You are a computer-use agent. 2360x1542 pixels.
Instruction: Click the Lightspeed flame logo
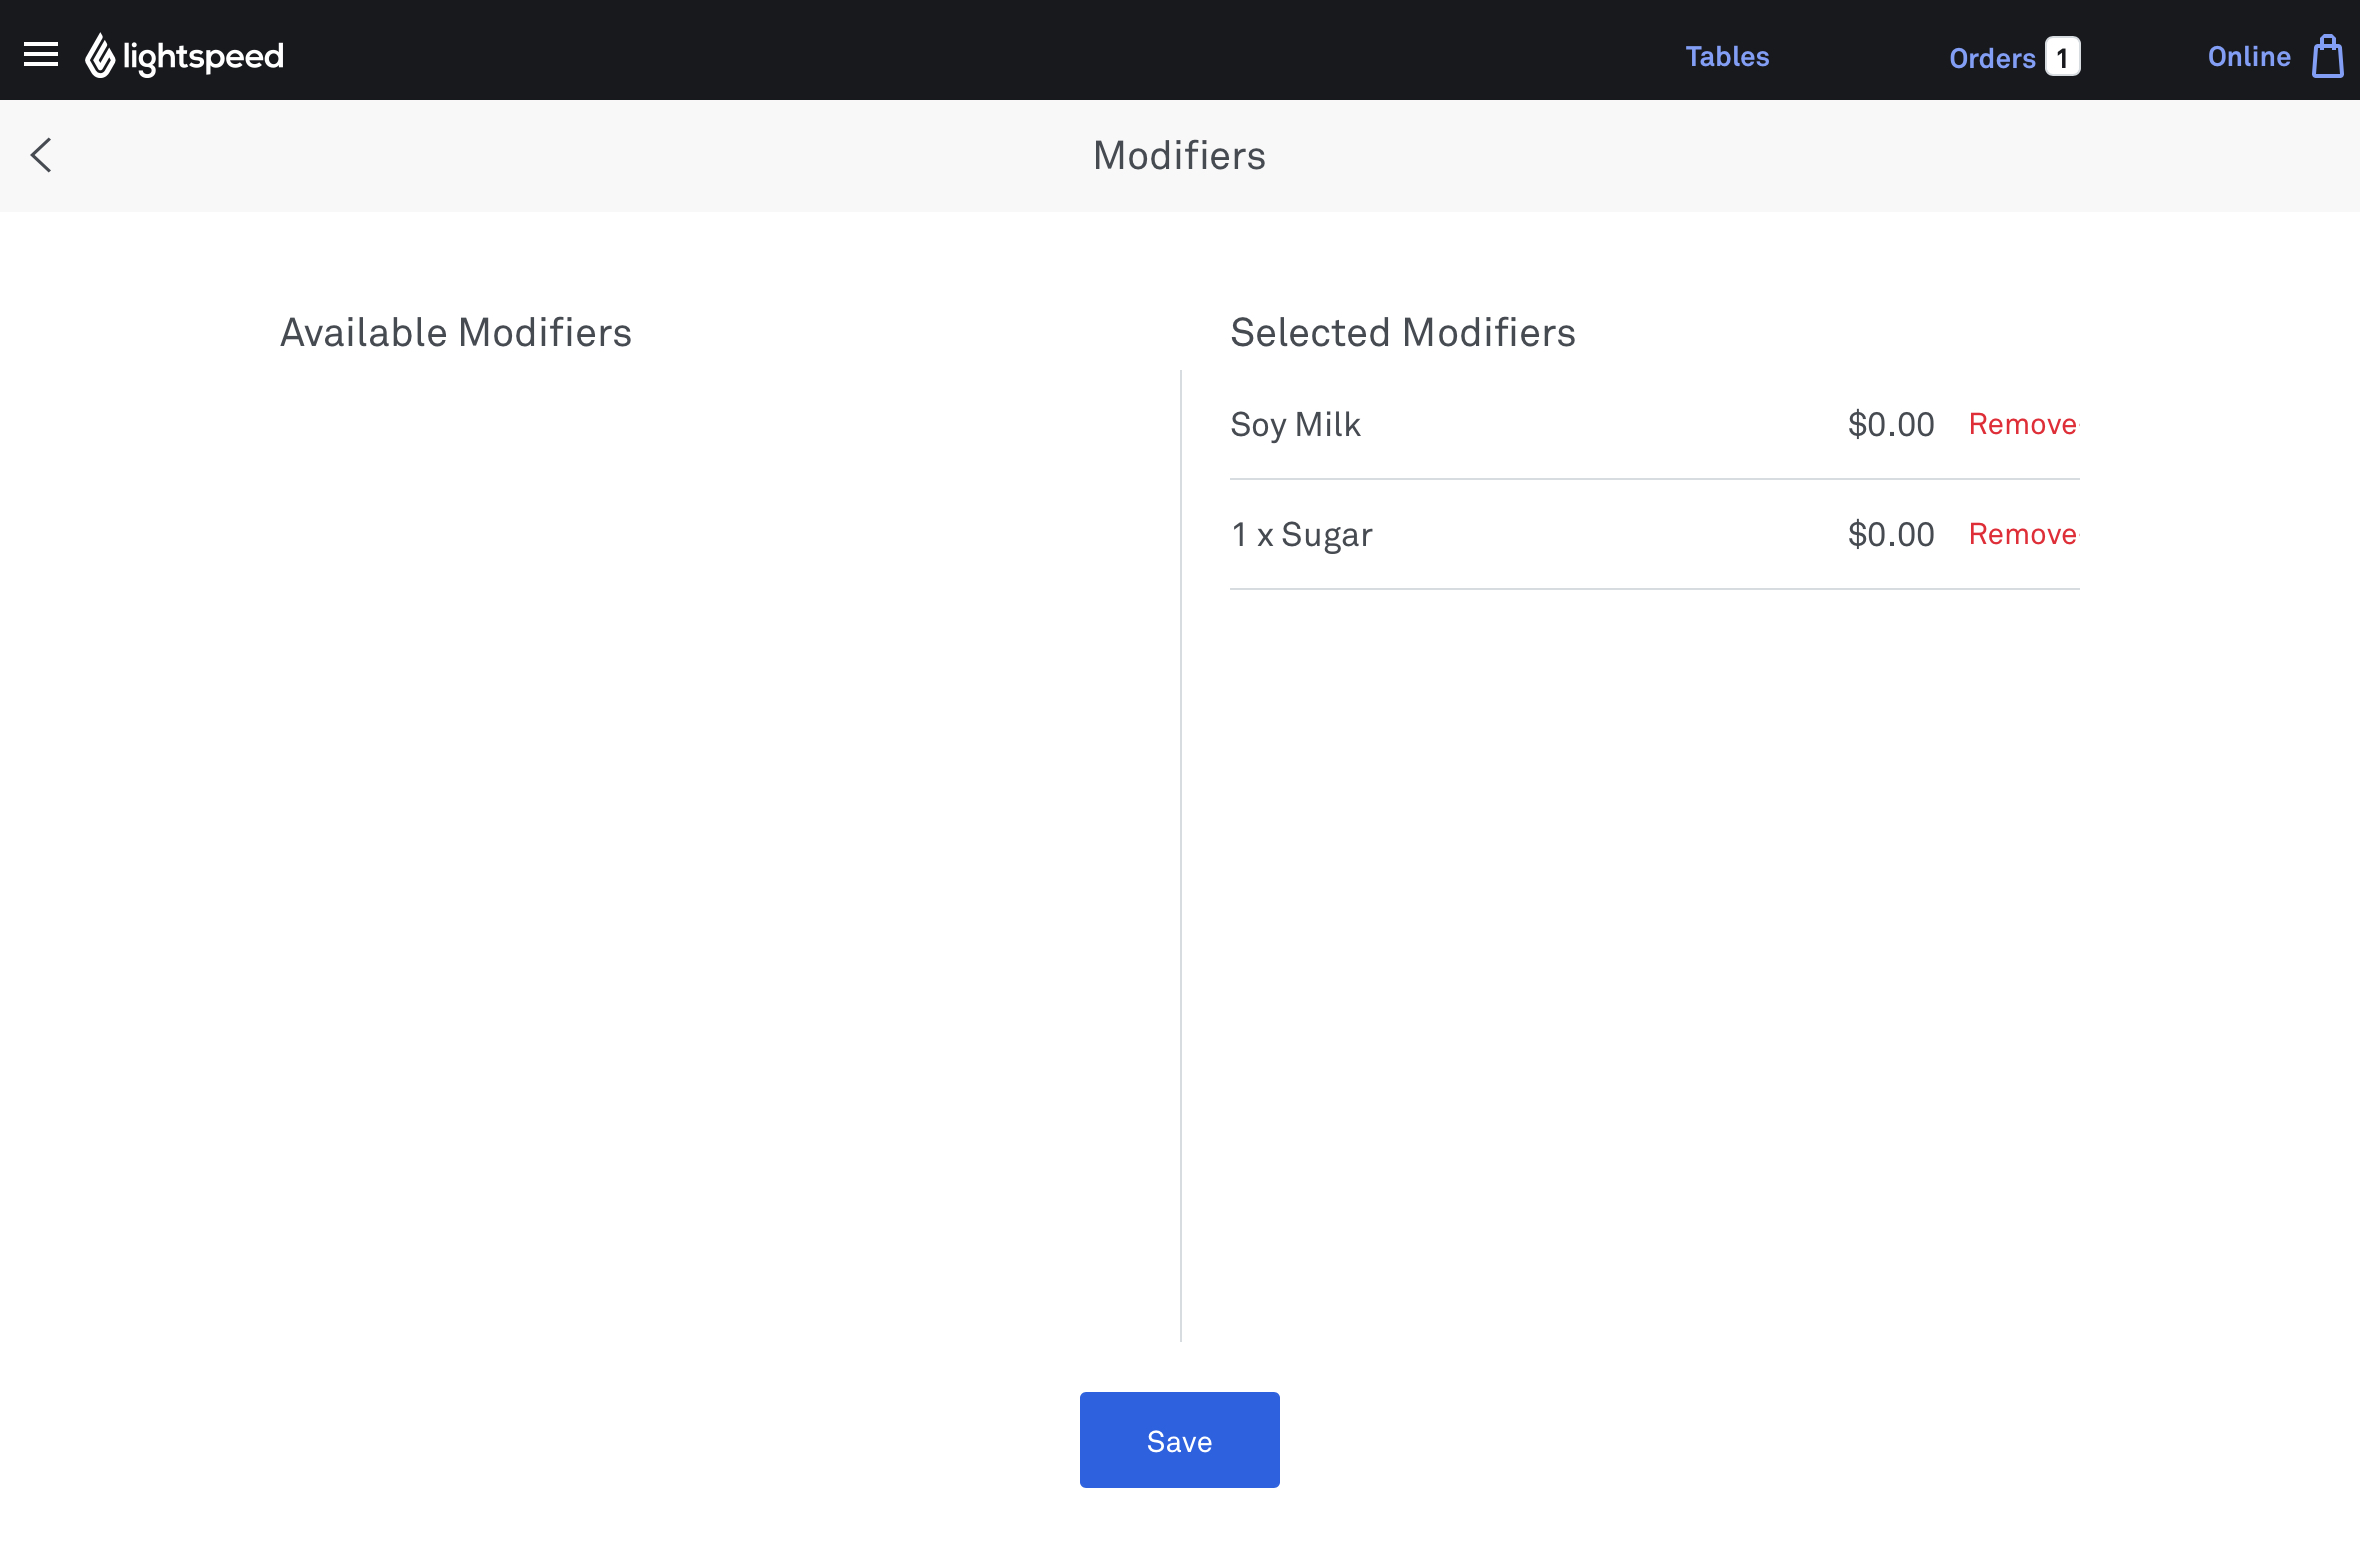(100, 56)
